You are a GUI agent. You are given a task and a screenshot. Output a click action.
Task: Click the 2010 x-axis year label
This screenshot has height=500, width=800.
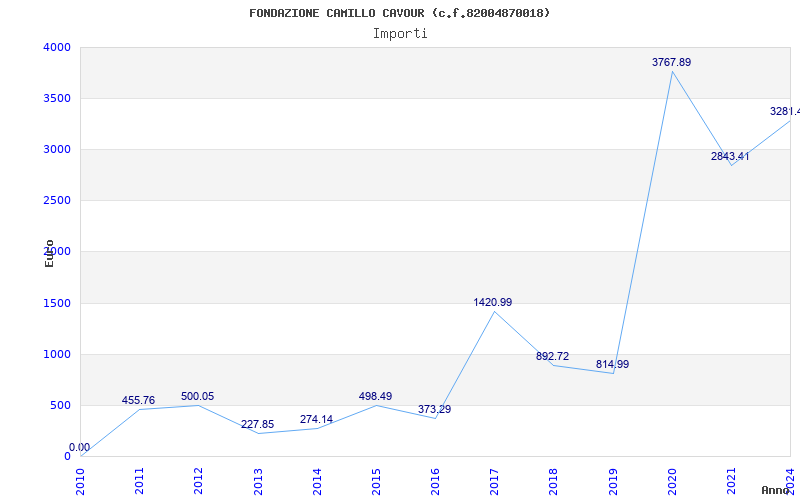tap(81, 481)
